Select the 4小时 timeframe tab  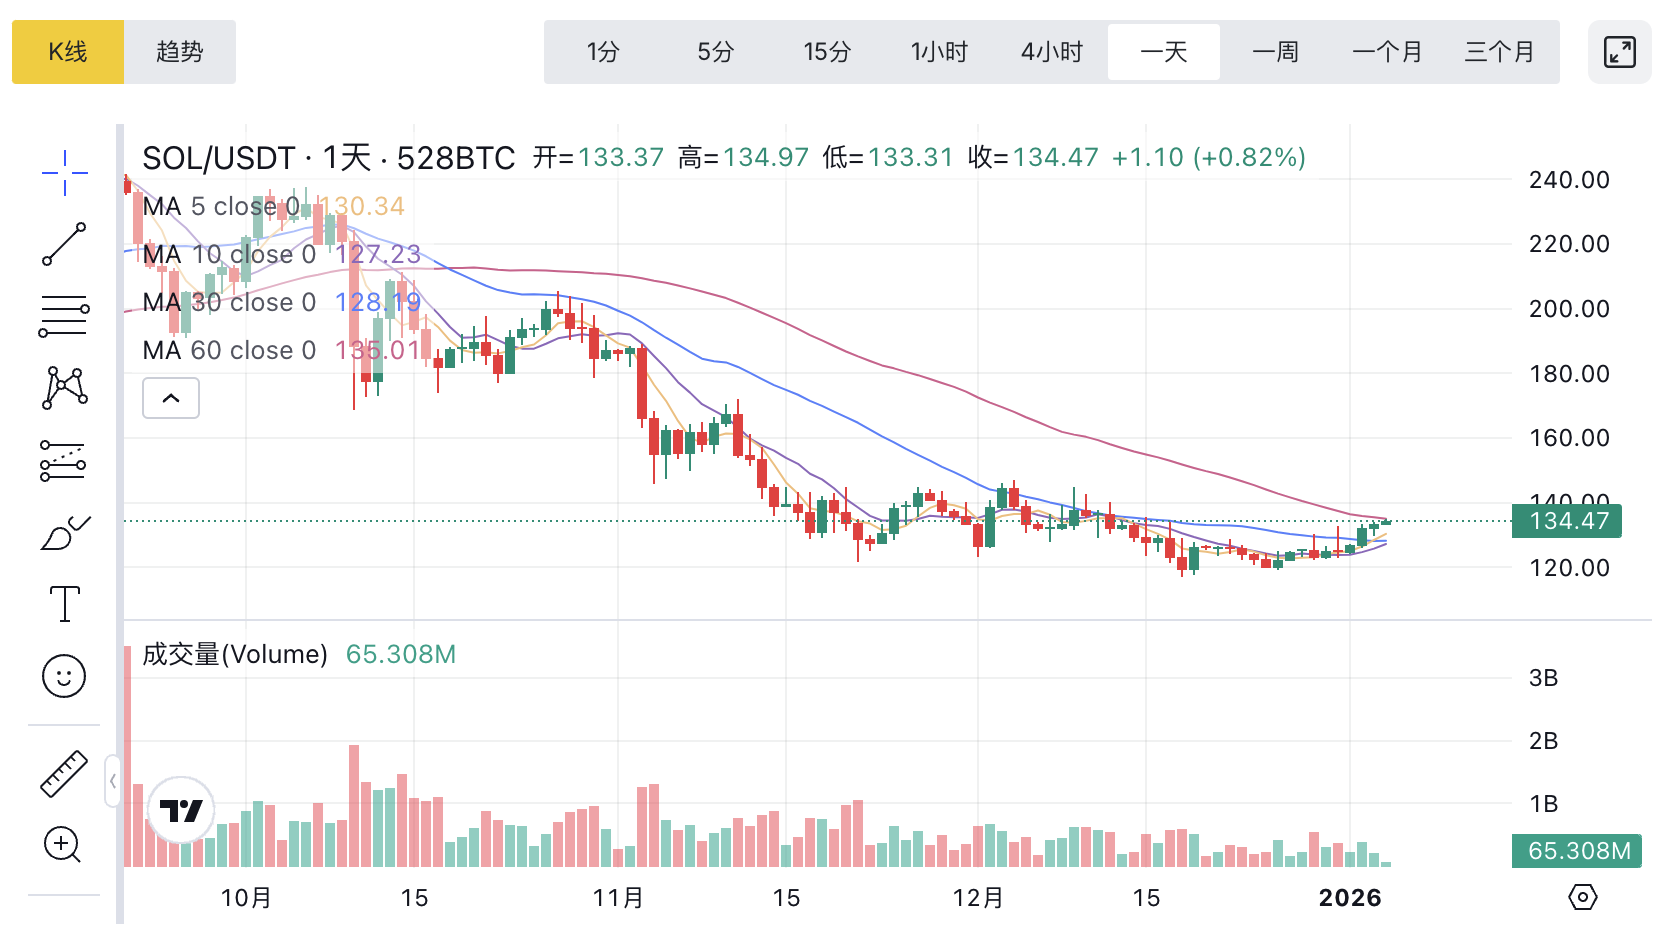[1051, 52]
